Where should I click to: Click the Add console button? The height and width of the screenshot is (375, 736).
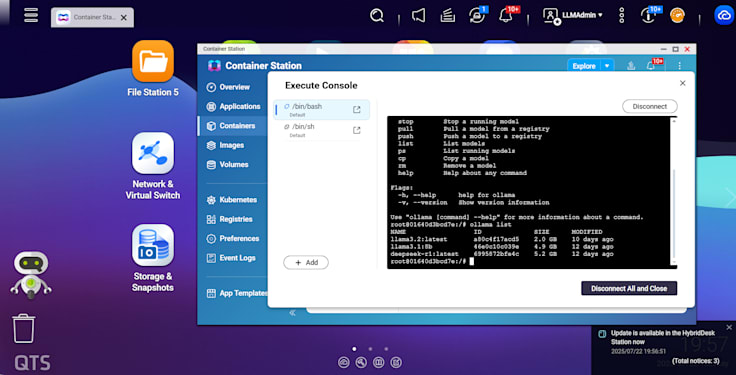click(306, 262)
